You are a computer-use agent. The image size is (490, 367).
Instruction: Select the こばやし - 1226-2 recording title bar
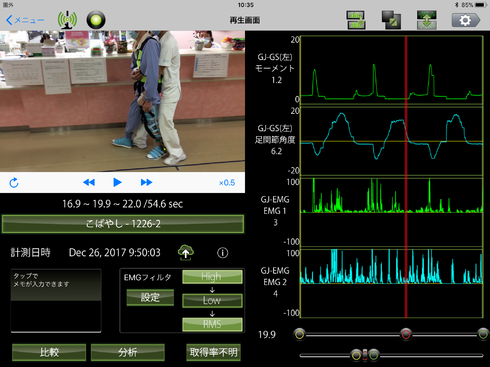[x=123, y=224]
